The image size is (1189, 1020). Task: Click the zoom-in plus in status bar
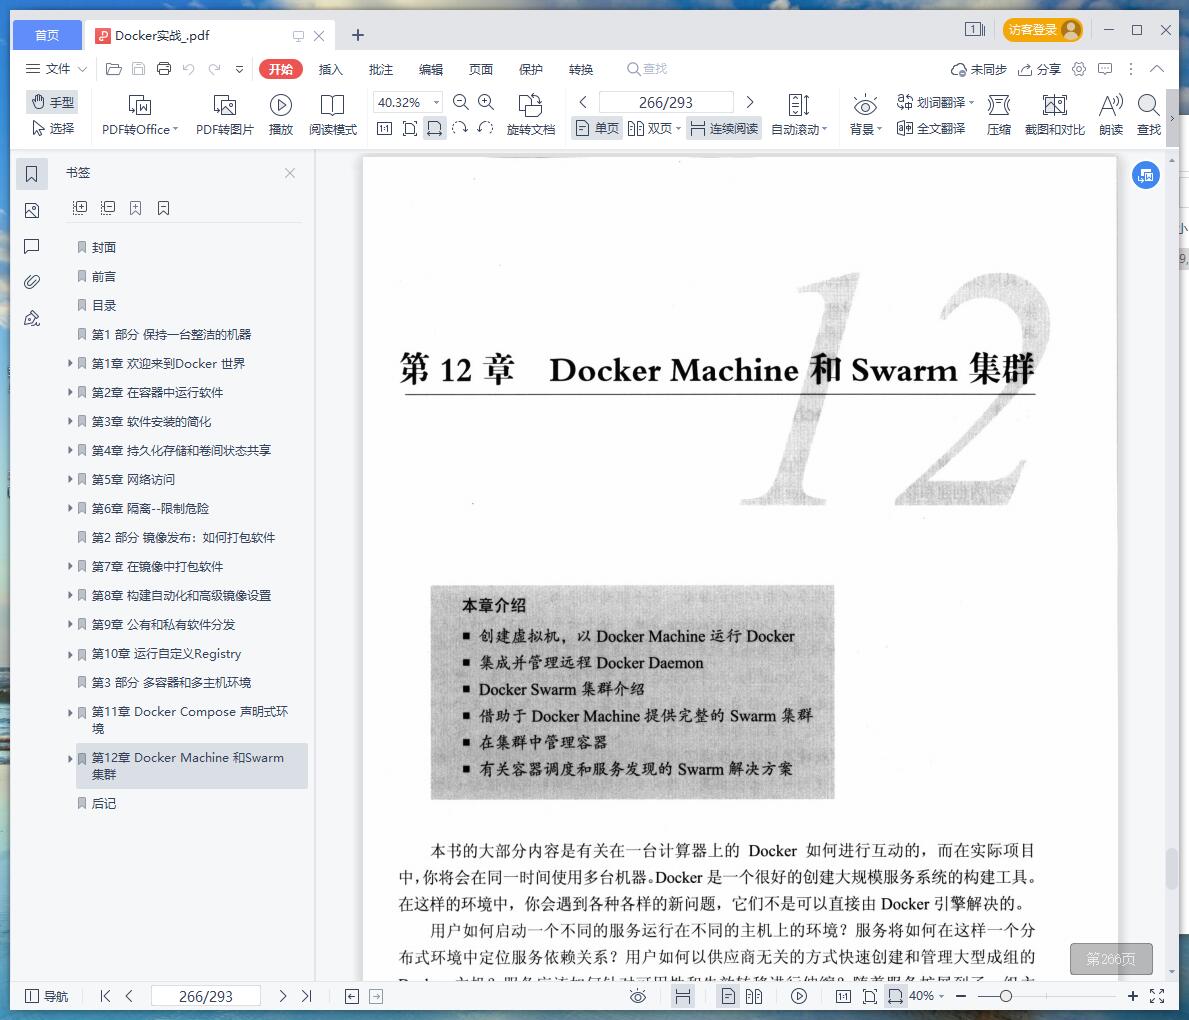click(1132, 996)
